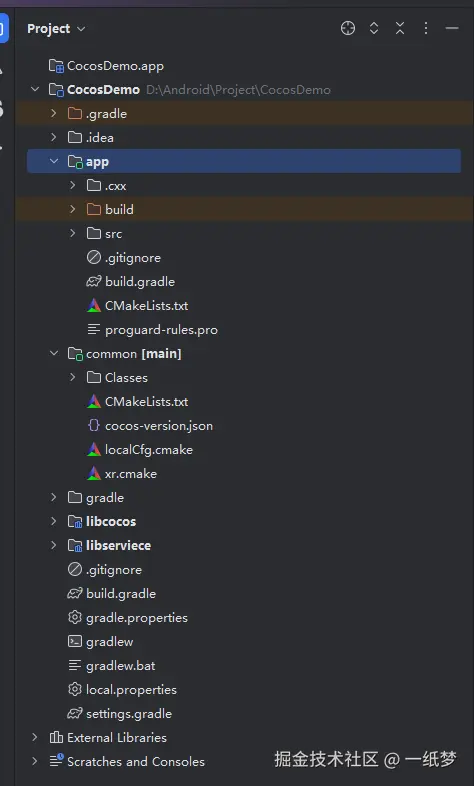474x786 pixels.
Task: Collapse the app module folder
Action: click(54, 161)
